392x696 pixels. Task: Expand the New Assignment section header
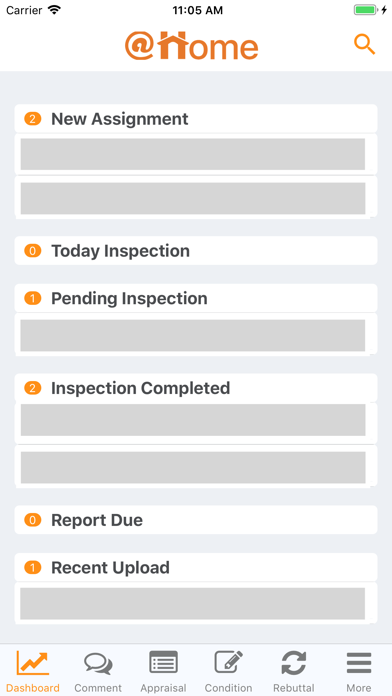[196, 119]
